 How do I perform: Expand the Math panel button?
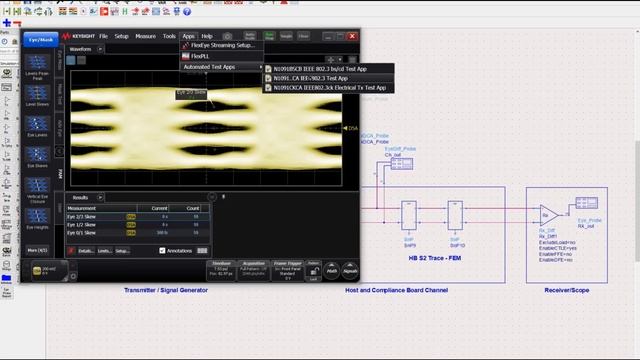click(332, 271)
